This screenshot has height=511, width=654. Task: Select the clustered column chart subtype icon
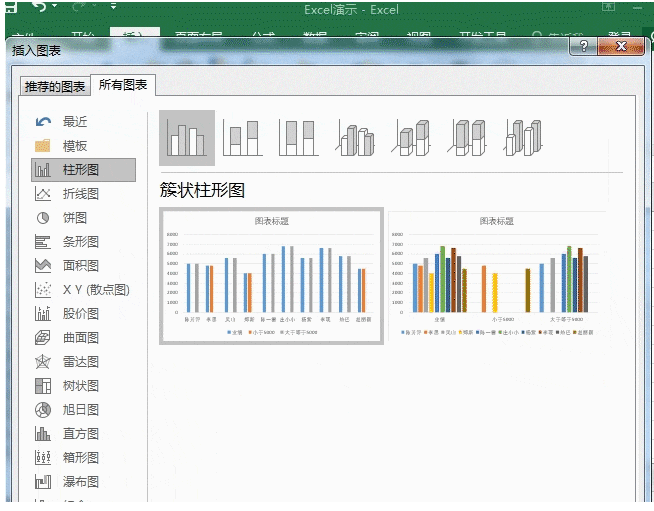[x=187, y=138]
